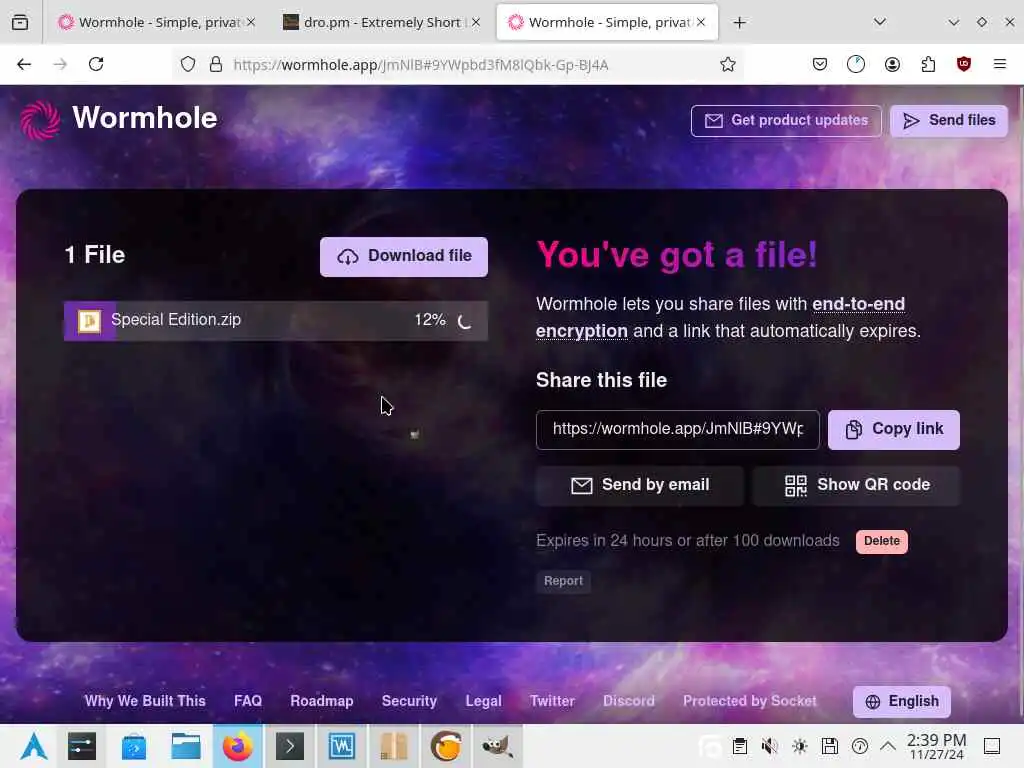
Task: Click Send by email button
Action: coord(639,485)
